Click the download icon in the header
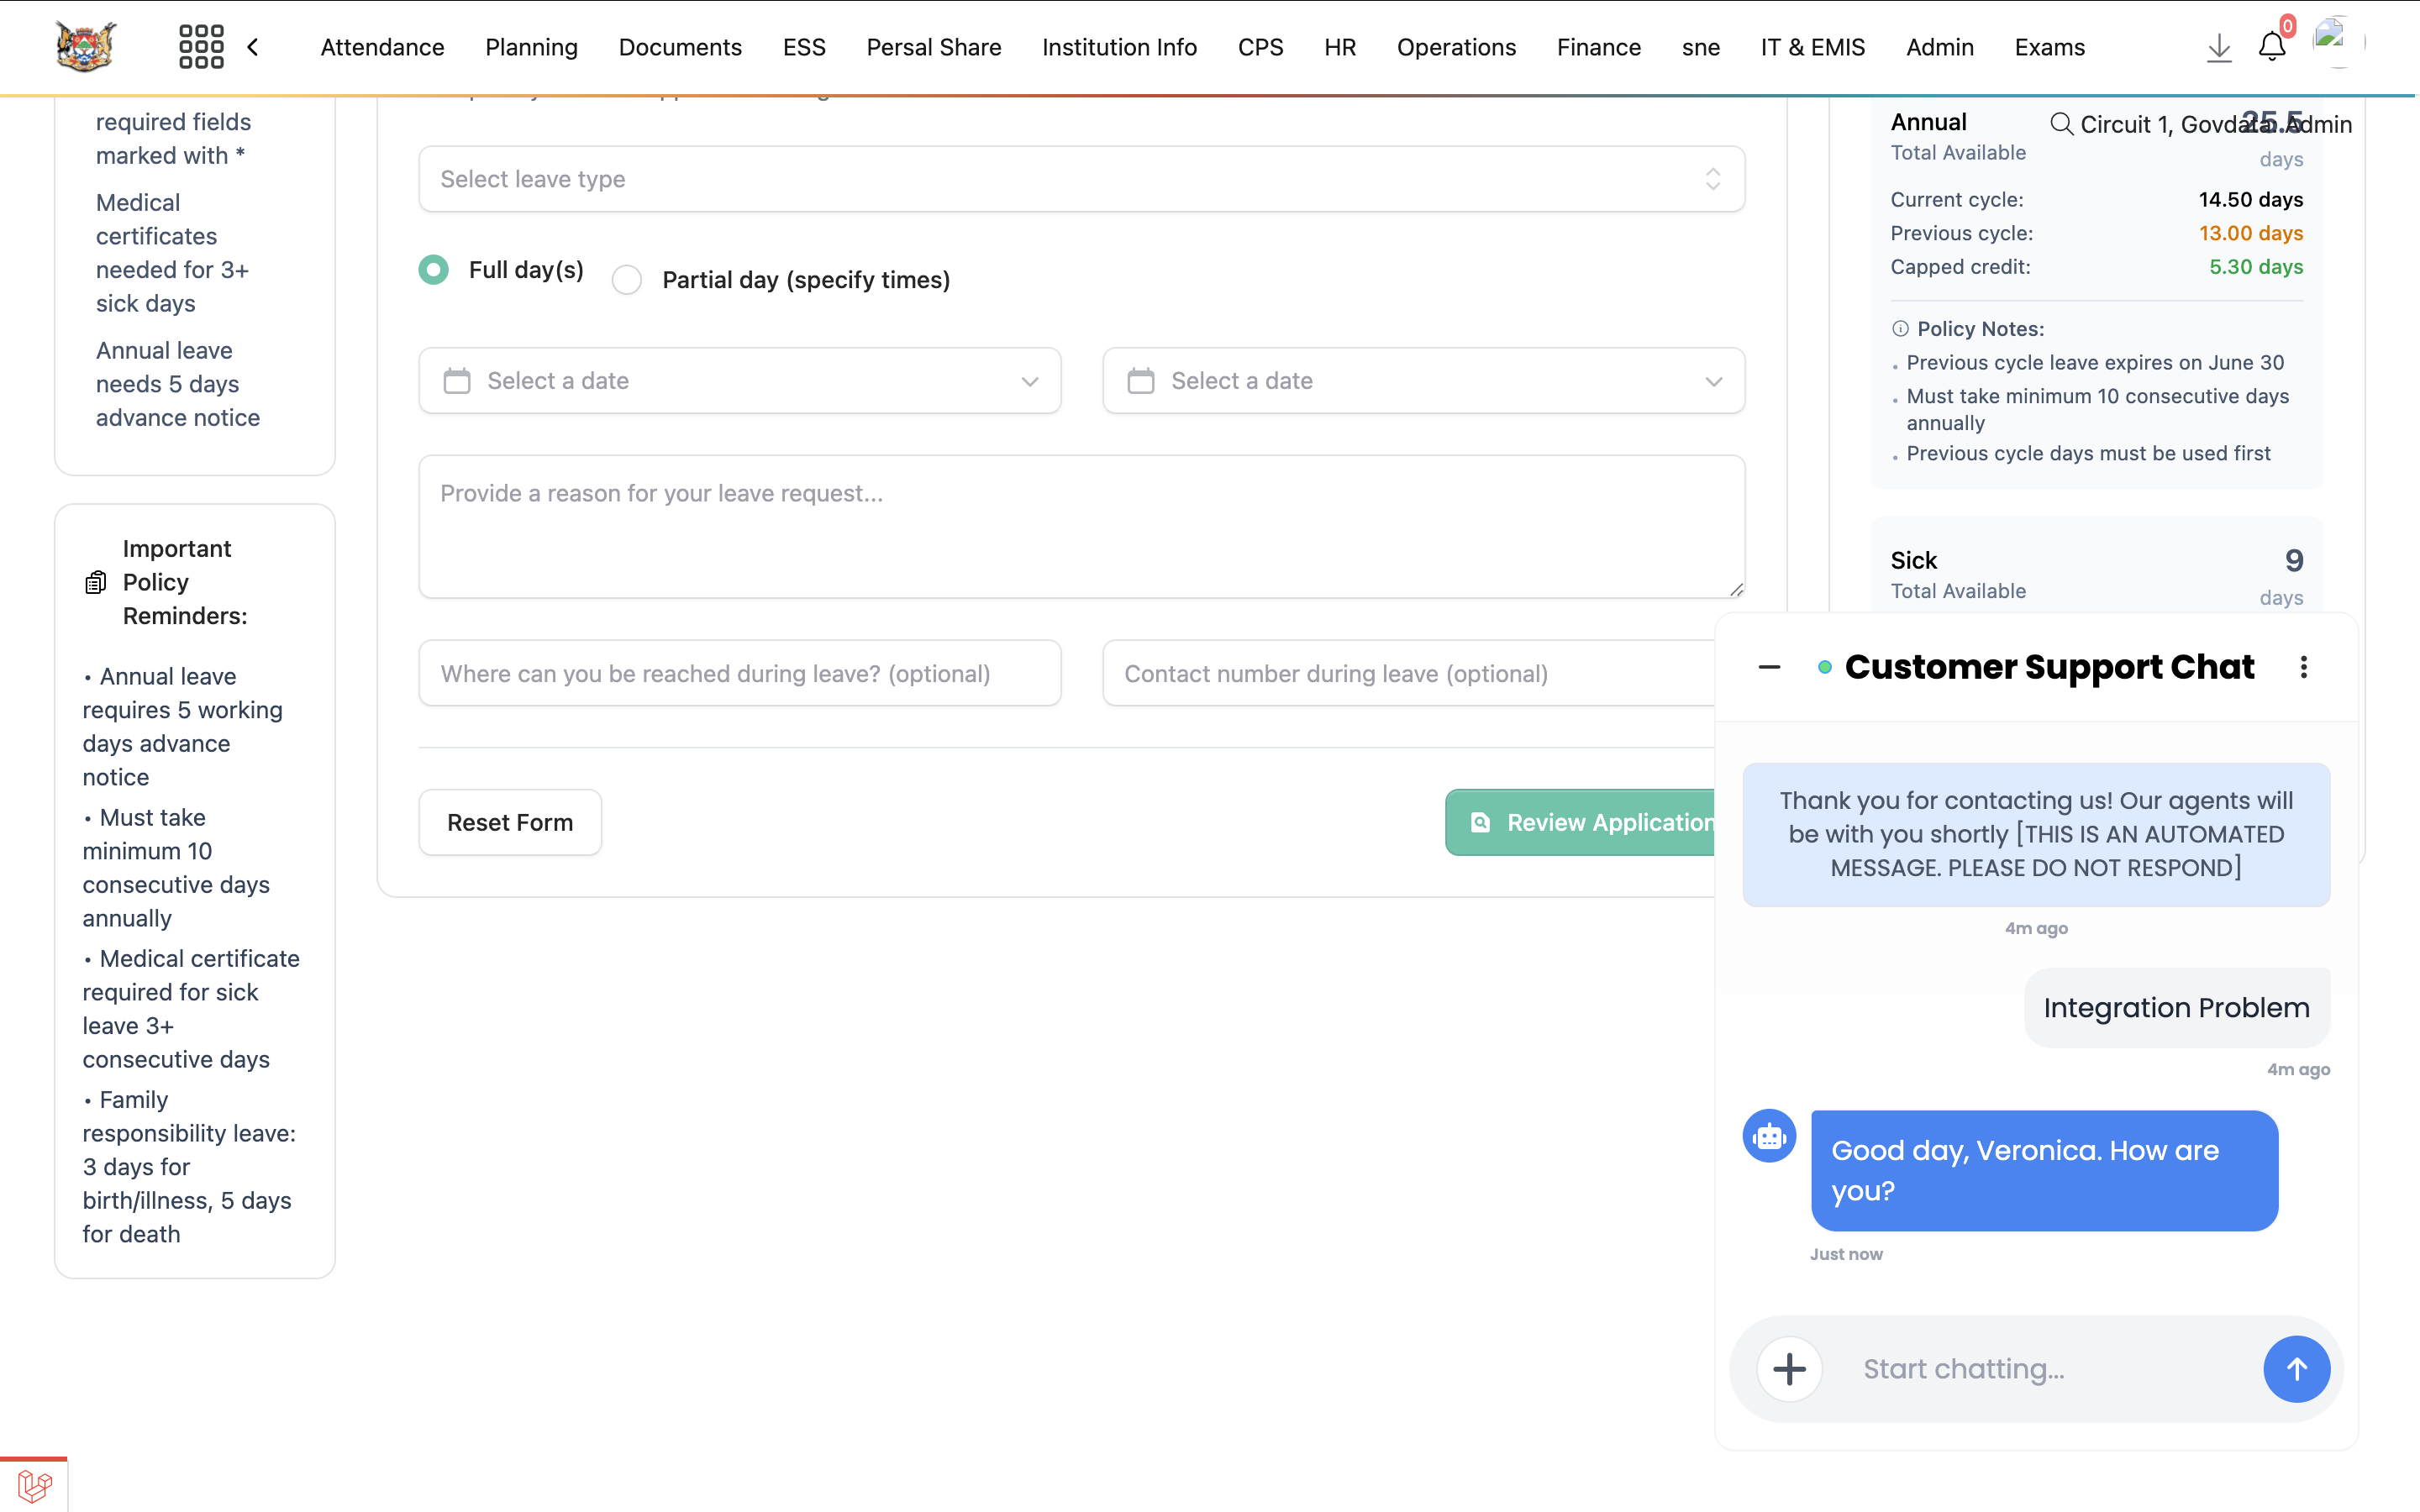 pos(2218,47)
